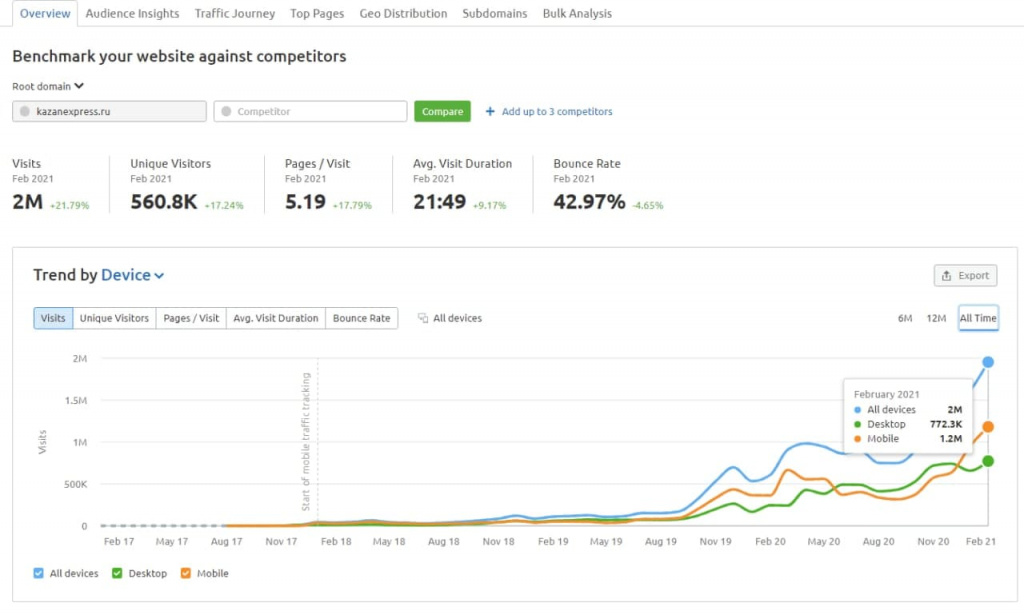Click the plus icon to add competitors
This screenshot has height=615, width=1024.
(490, 112)
